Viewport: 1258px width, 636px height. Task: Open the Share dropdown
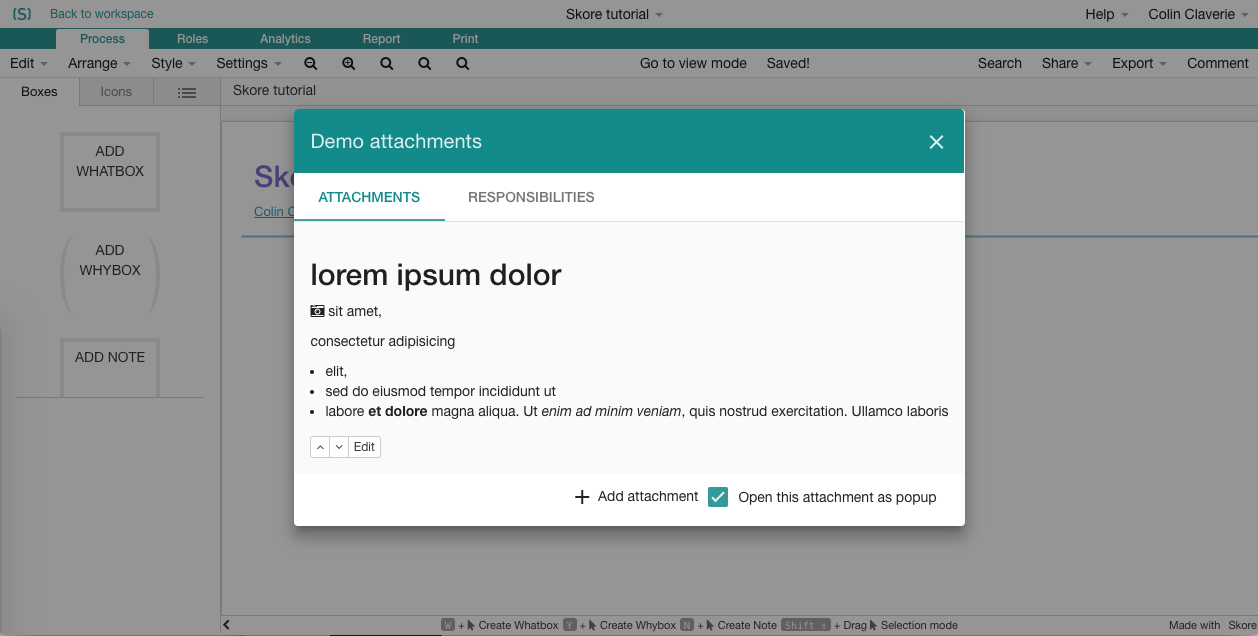click(1067, 63)
